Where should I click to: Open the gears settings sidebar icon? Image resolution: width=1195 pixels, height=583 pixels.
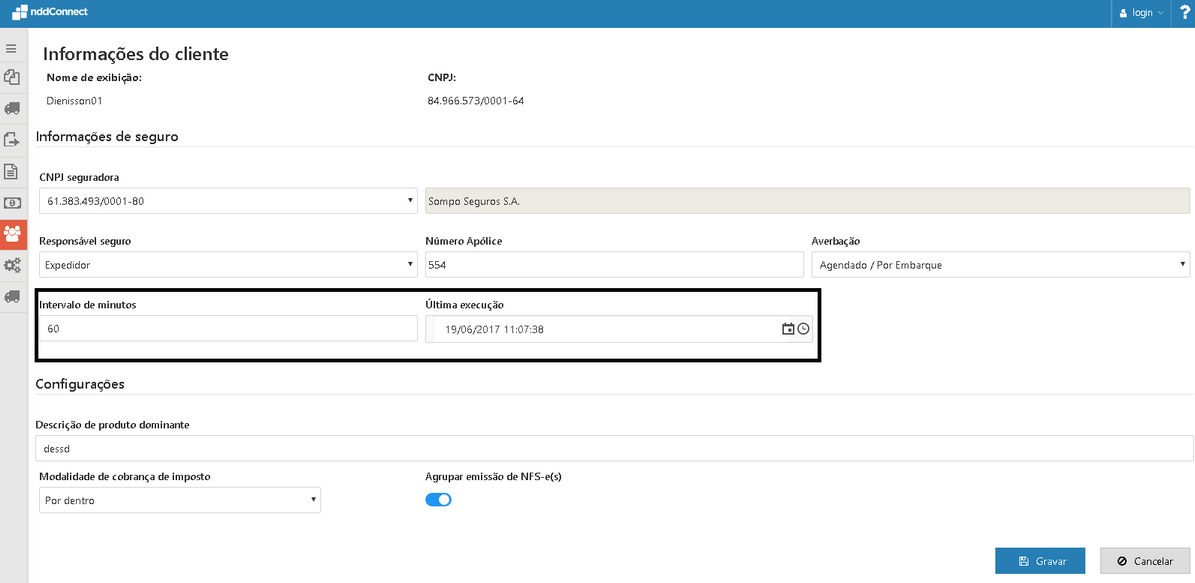point(12,265)
